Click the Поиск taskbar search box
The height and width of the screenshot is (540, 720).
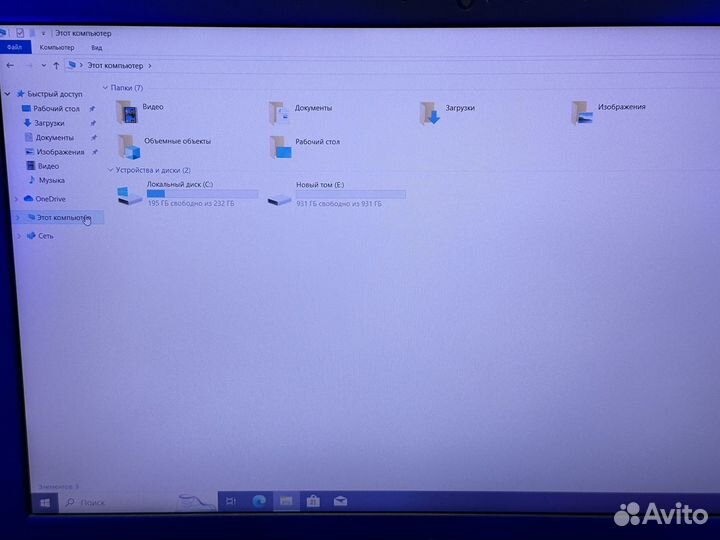click(138, 503)
